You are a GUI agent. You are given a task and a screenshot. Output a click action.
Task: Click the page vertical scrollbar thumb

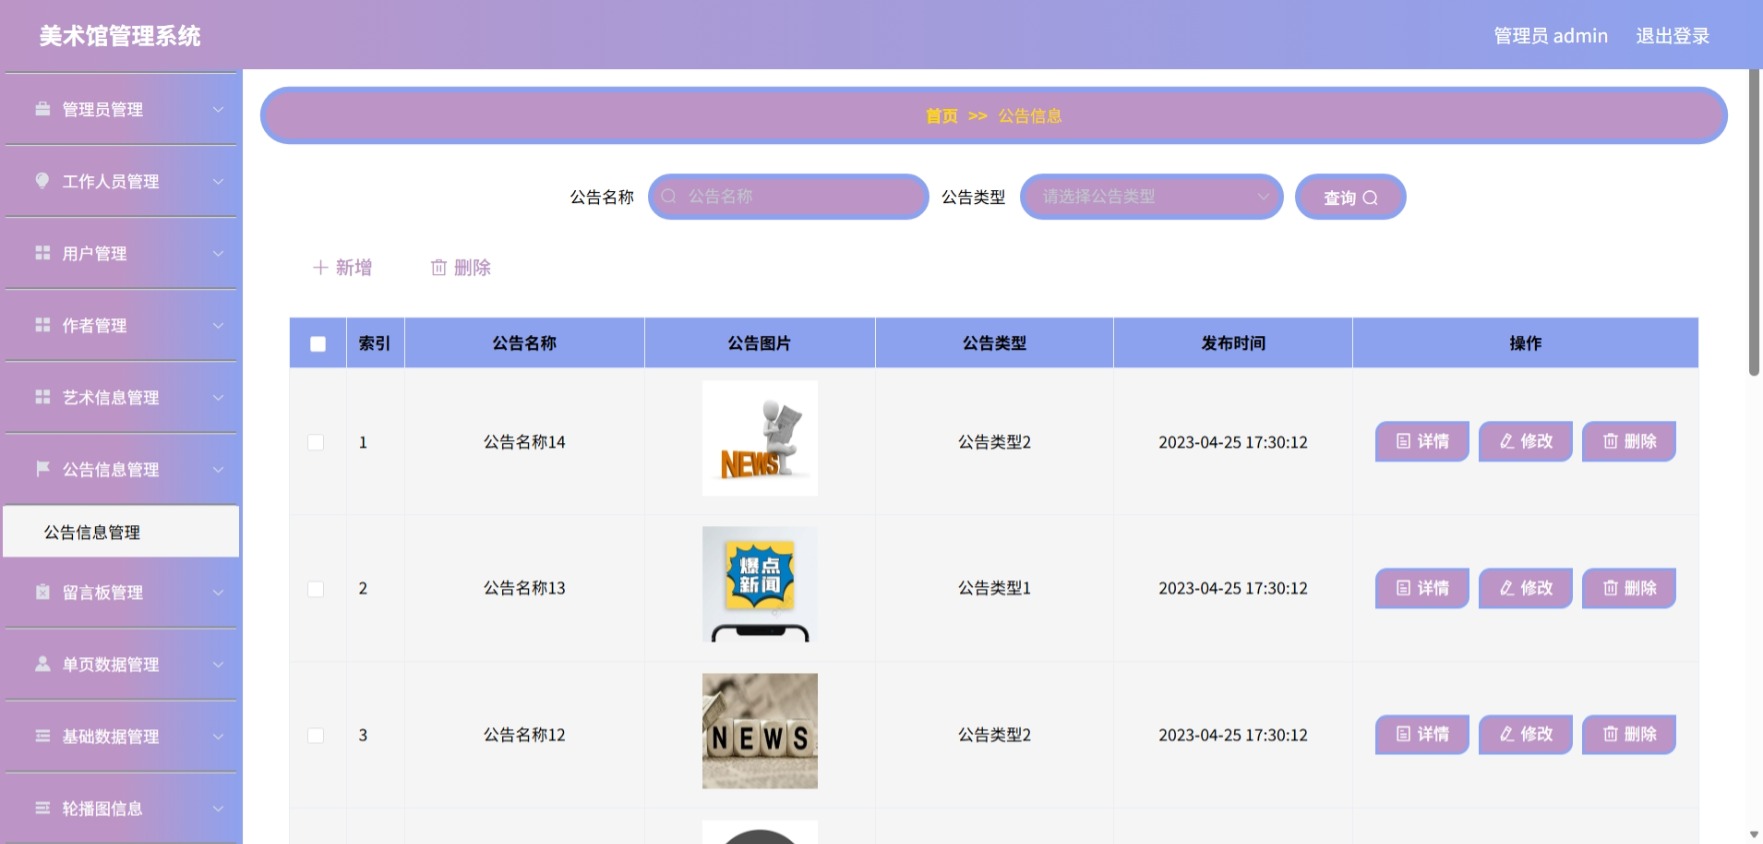pyautogui.click(x=1754, y=223)
